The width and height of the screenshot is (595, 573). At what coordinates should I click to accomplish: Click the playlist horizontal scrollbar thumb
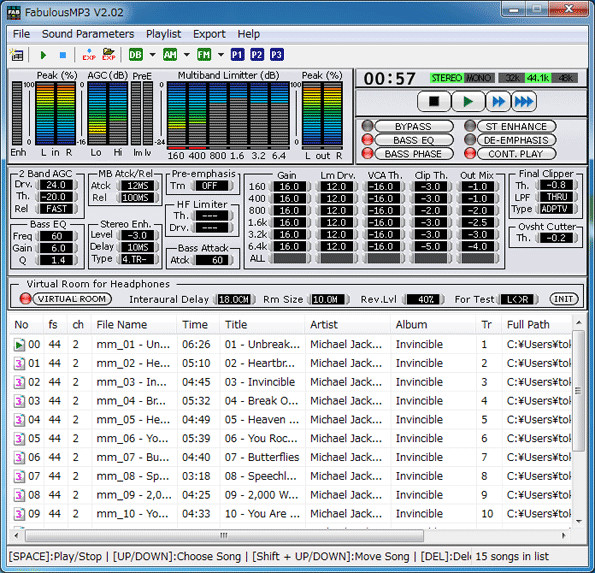tap(224, 535)
